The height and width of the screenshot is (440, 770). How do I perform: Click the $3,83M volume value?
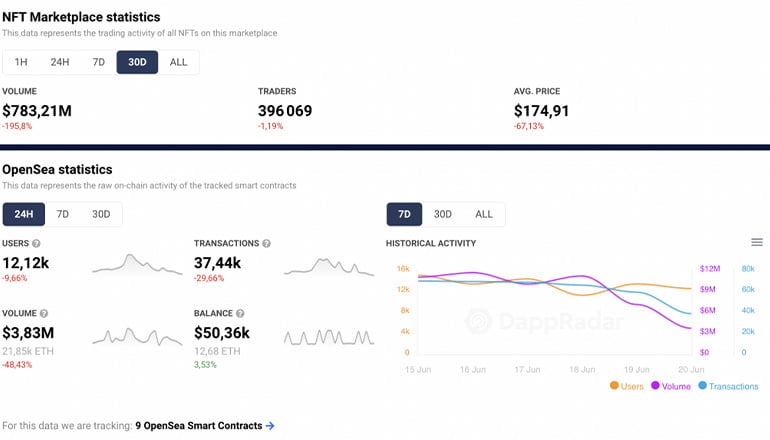[28, 333]
